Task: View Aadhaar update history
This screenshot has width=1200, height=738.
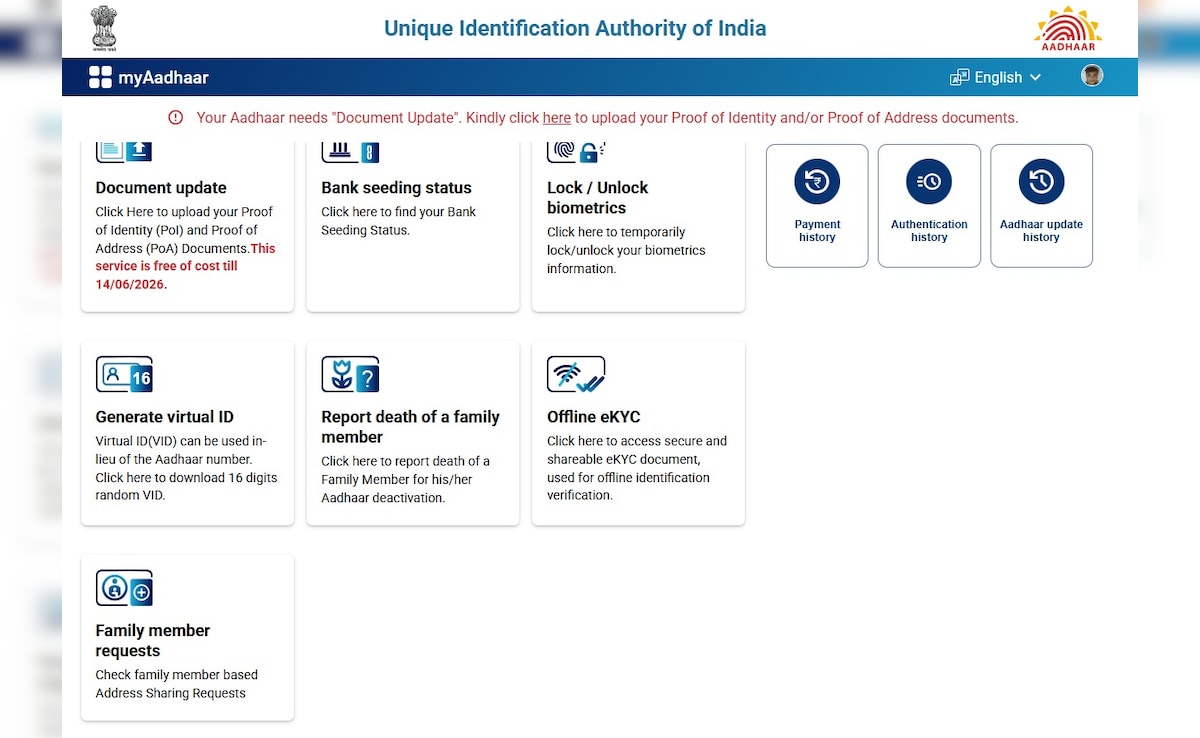Action: click(x=1041, y=206)
